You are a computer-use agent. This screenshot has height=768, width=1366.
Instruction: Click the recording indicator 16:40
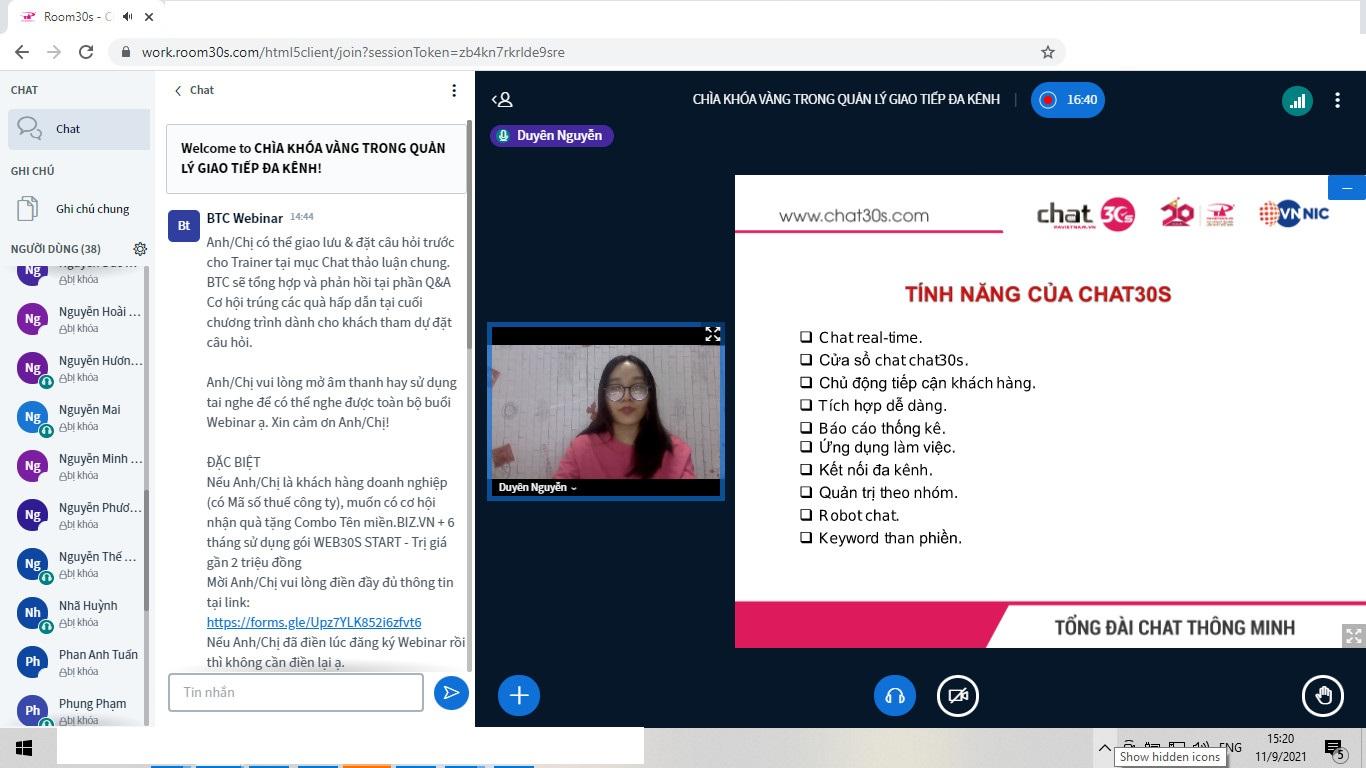point(1068,100)
